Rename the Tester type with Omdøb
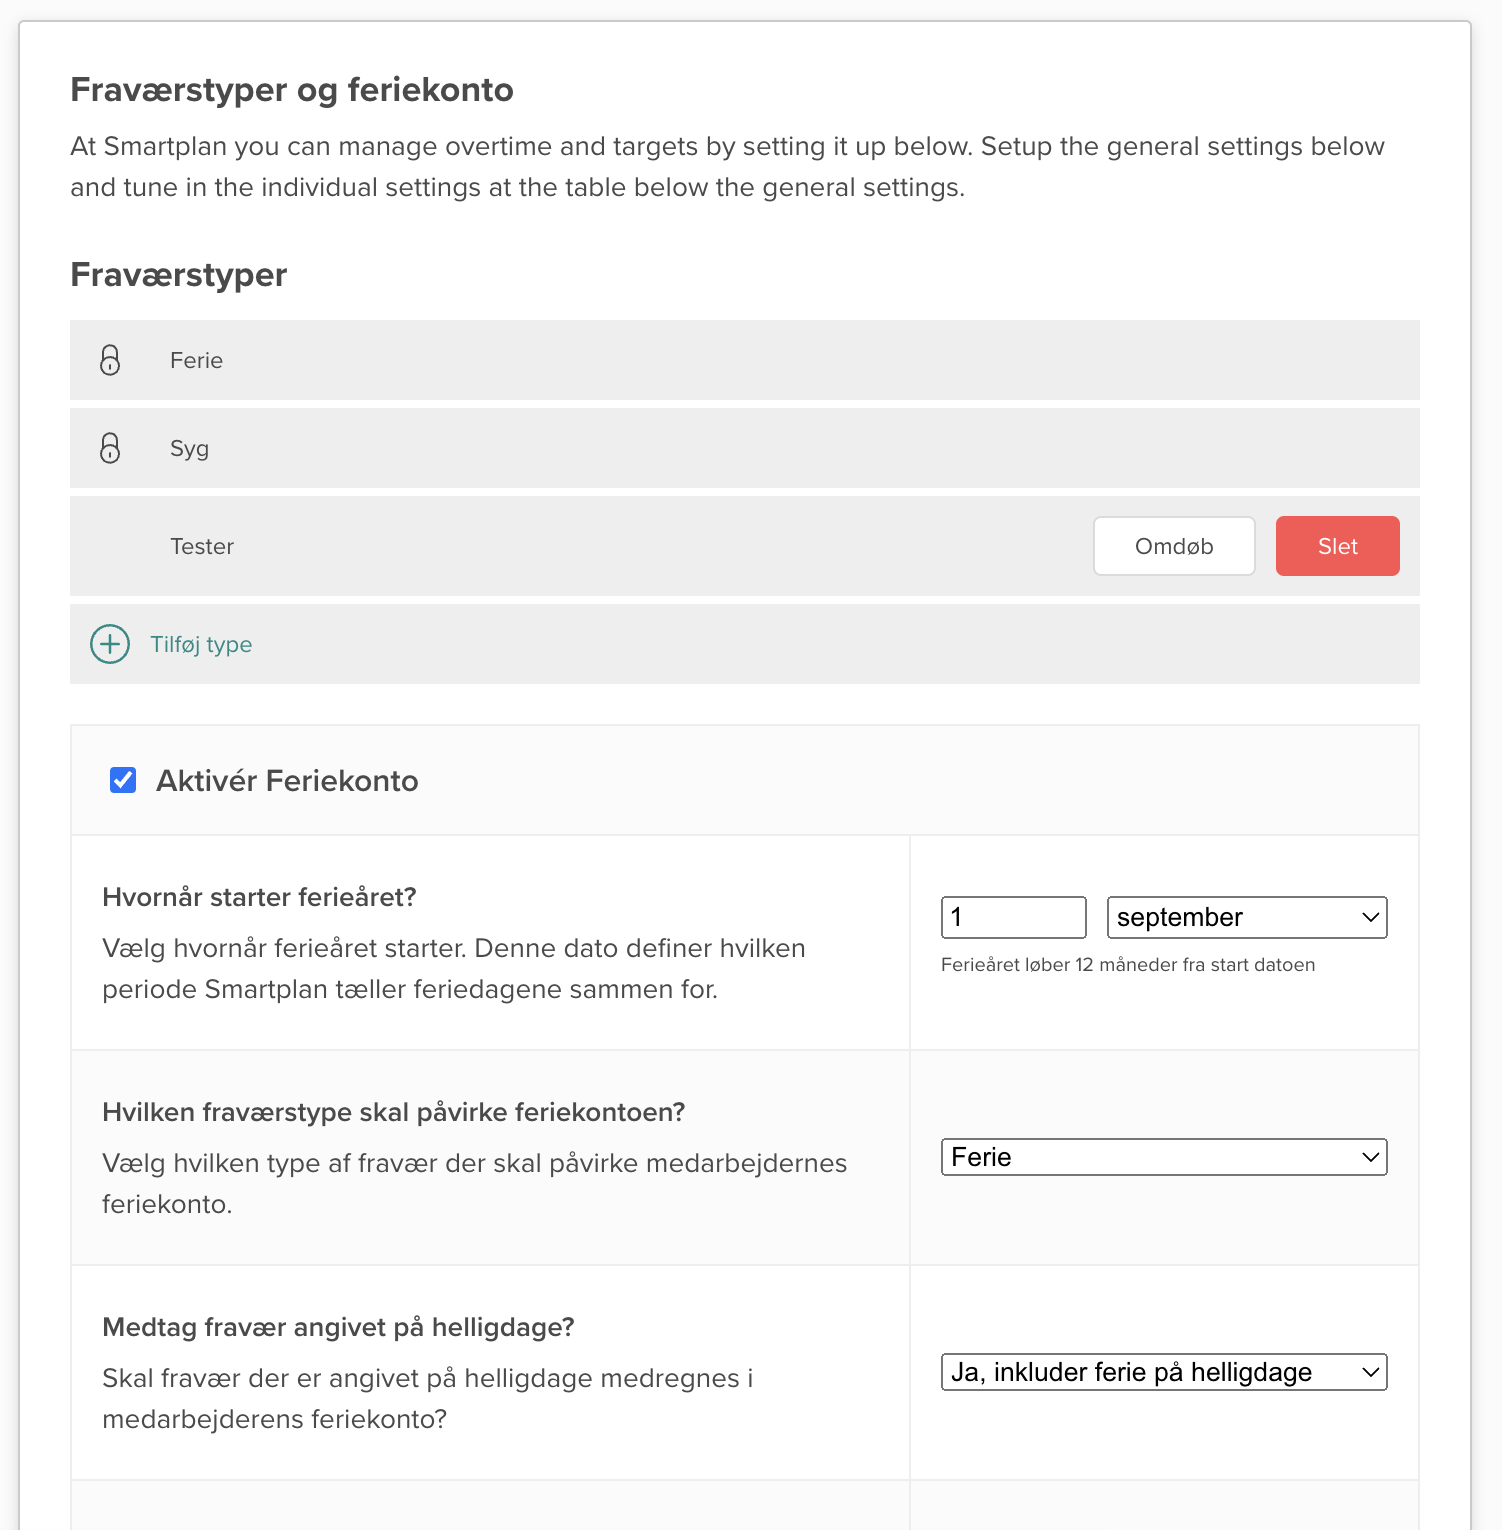Image resolution: width=1502 pixels, height=1530 pixels. [1174, 546]
